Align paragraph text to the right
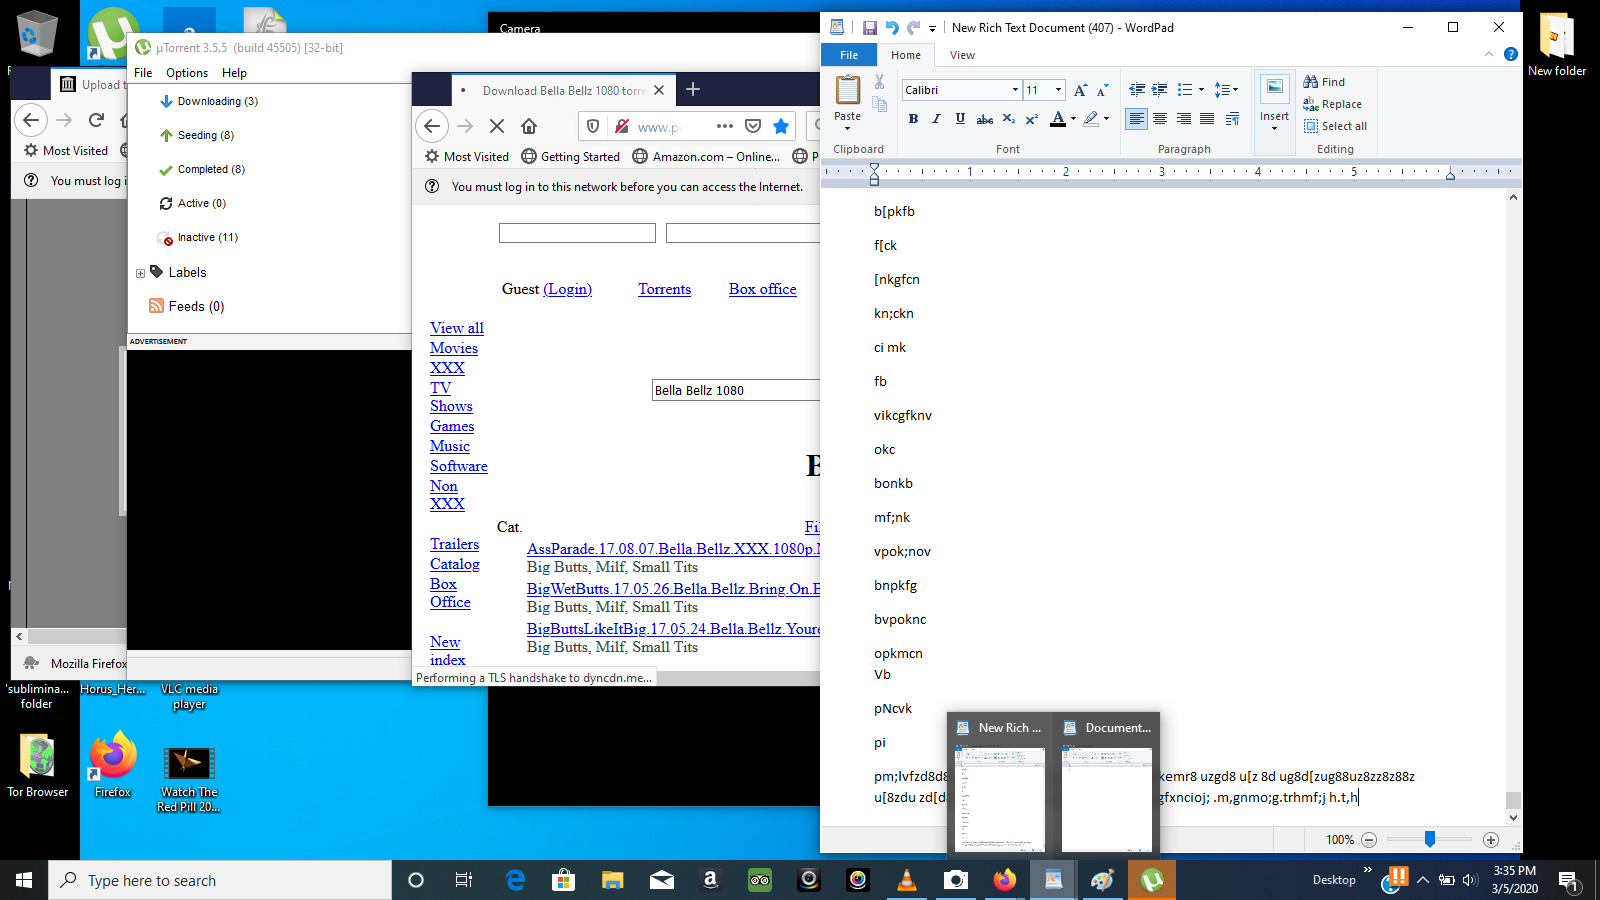Viewport: 1600px width, 900px height. coord(1184,119)
